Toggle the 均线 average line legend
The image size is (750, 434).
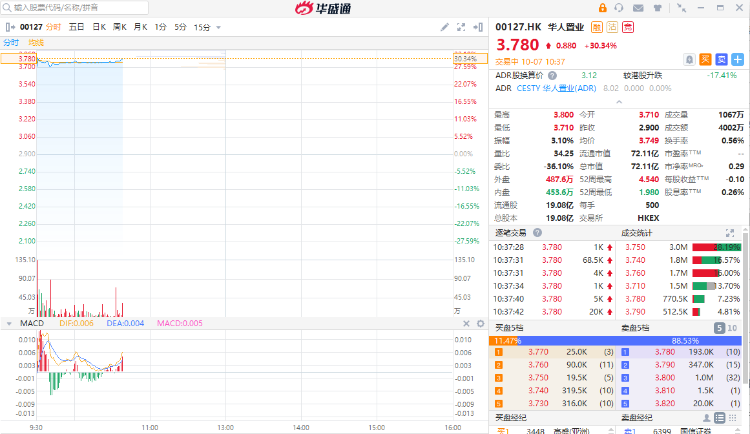tap(36, 43)
